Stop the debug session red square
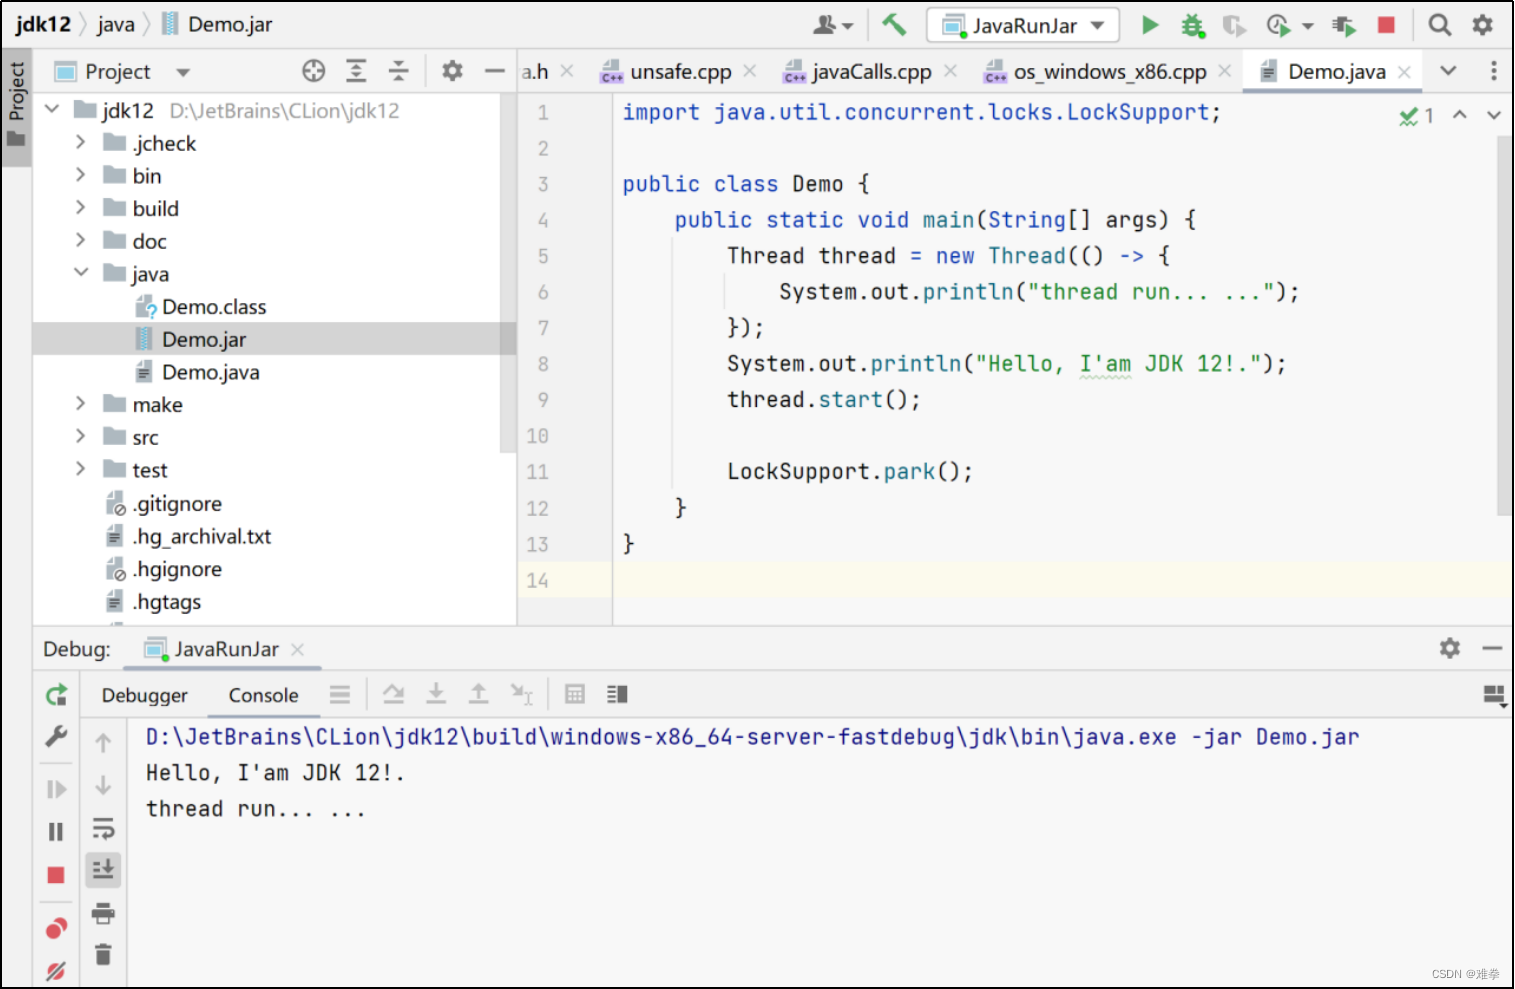The height and width of the screenshot is (989, 1515). pyautogui.click(x=56, y=875)
